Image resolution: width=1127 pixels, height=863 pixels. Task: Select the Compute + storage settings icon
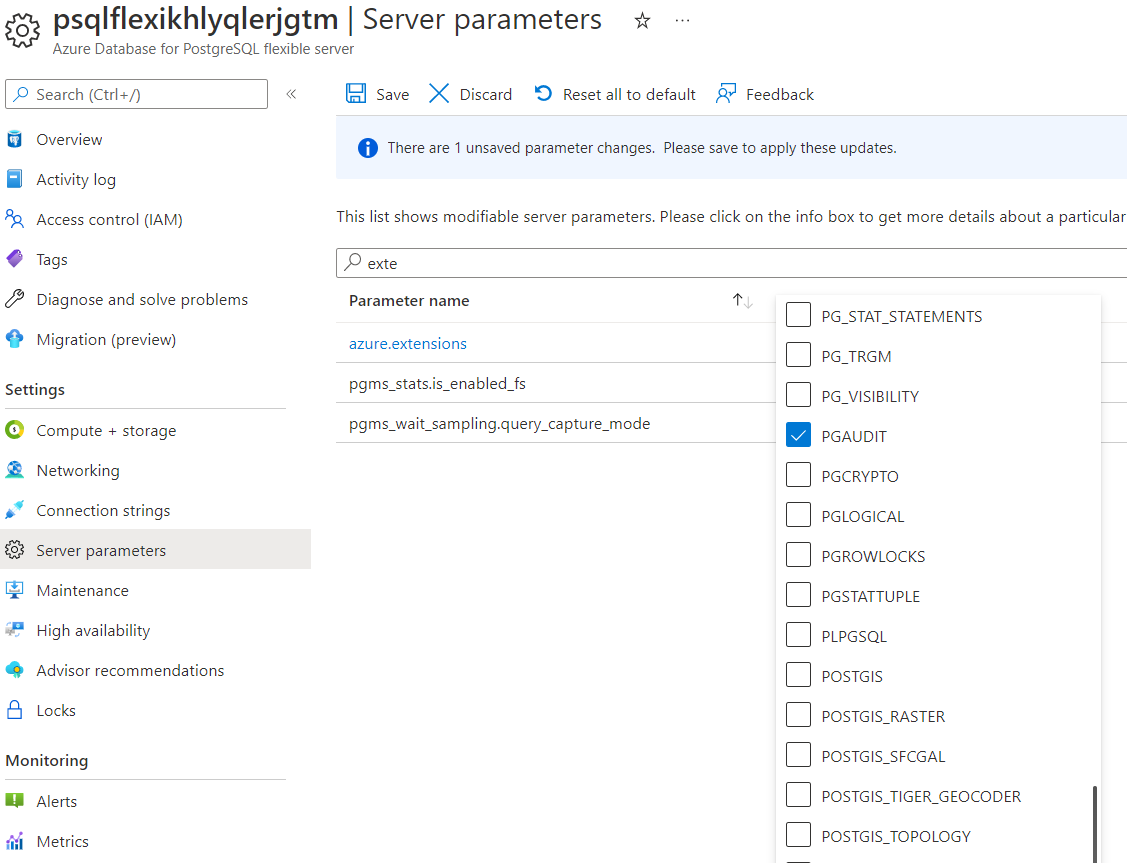pos(18,430)
